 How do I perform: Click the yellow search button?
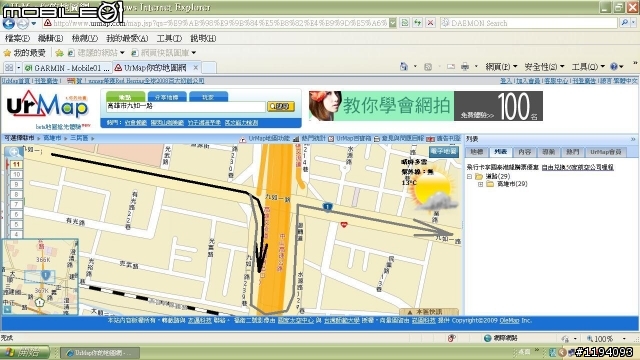(281, 107)
